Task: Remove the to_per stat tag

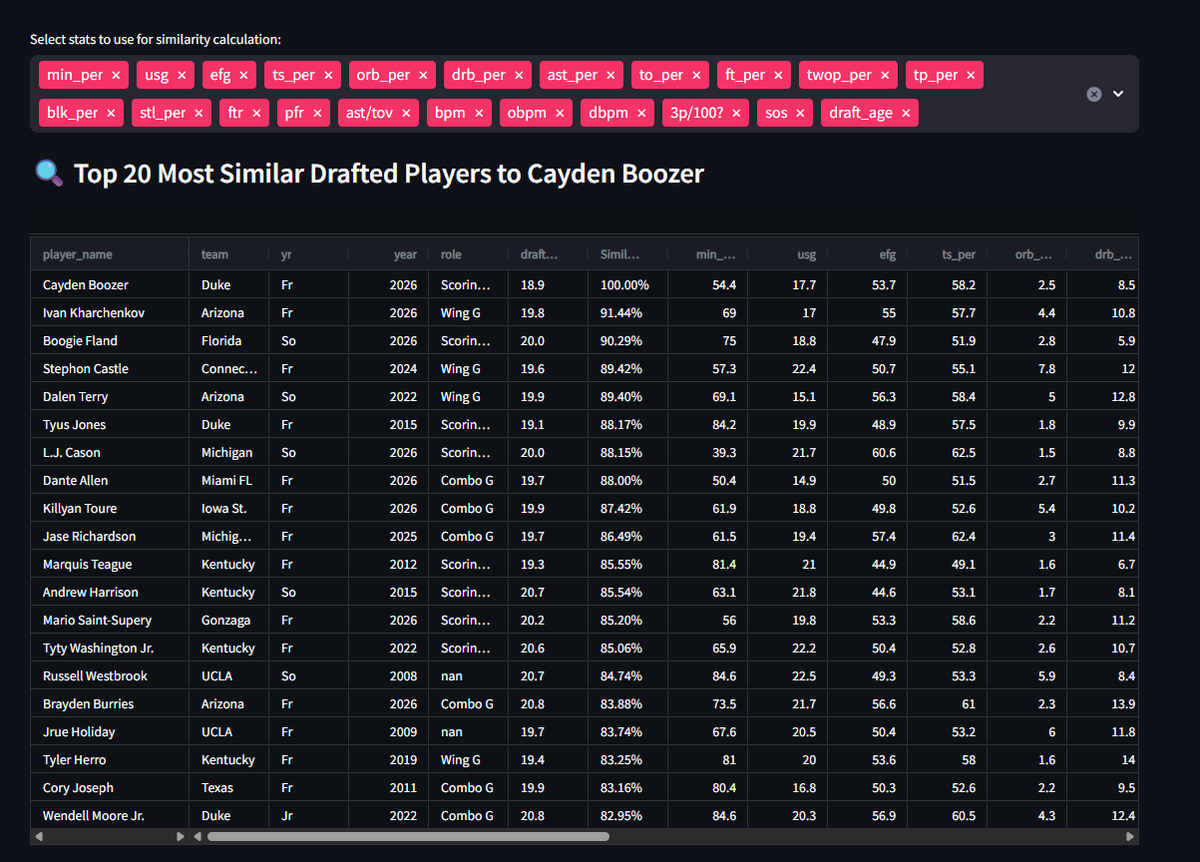Action: [695, 75]
